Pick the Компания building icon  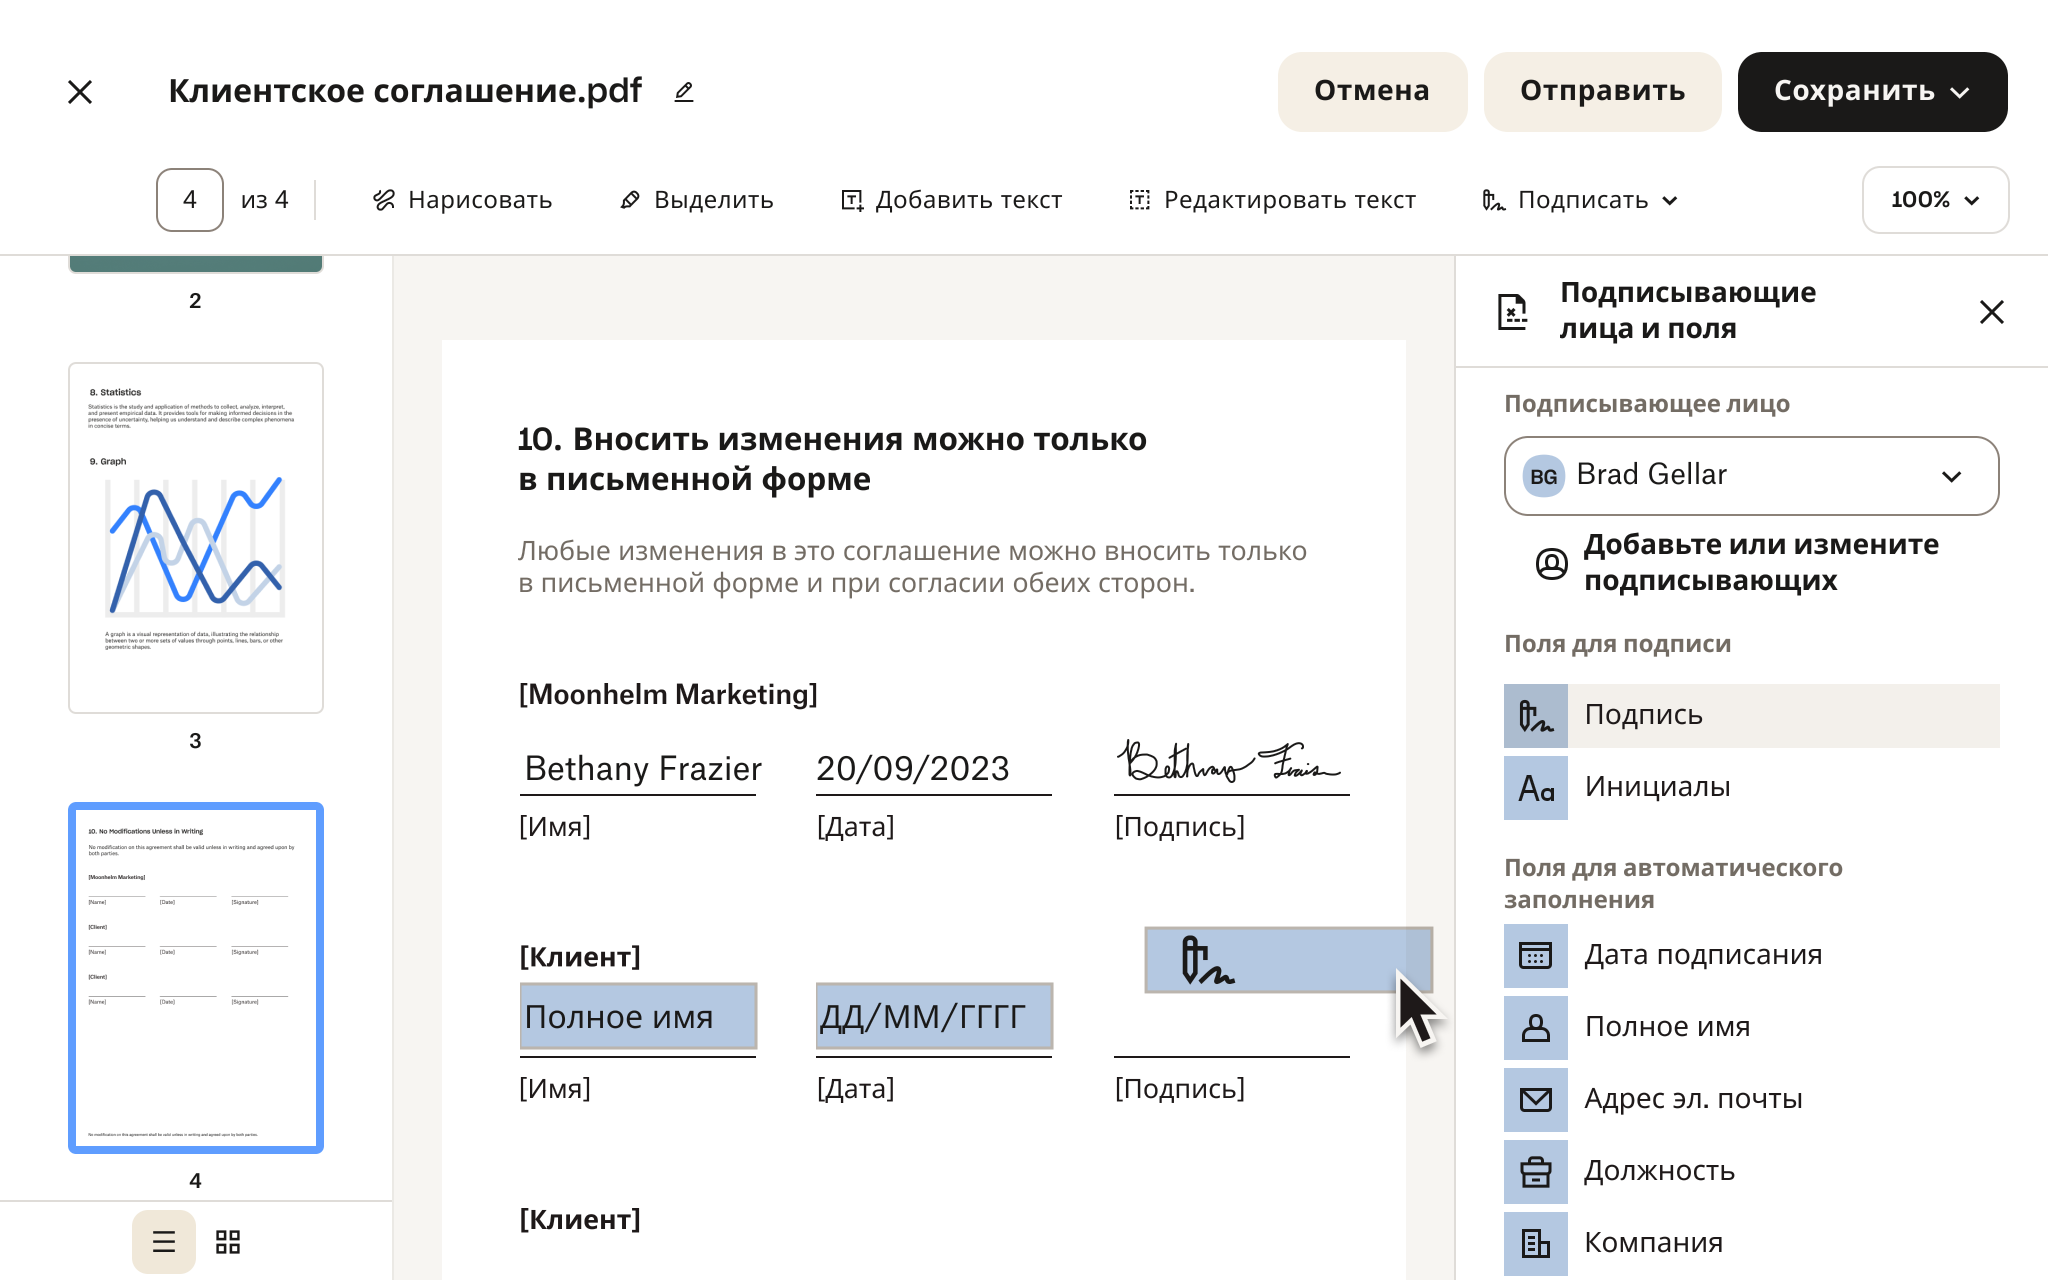1536,1244
